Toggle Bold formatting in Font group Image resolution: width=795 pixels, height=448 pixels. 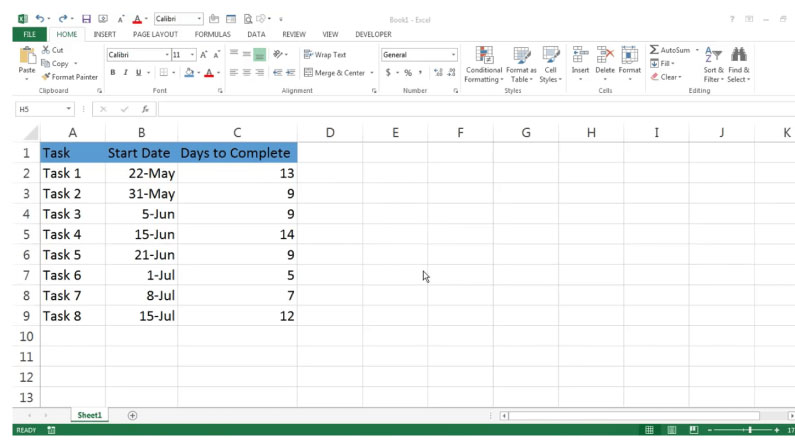(113, 72)
